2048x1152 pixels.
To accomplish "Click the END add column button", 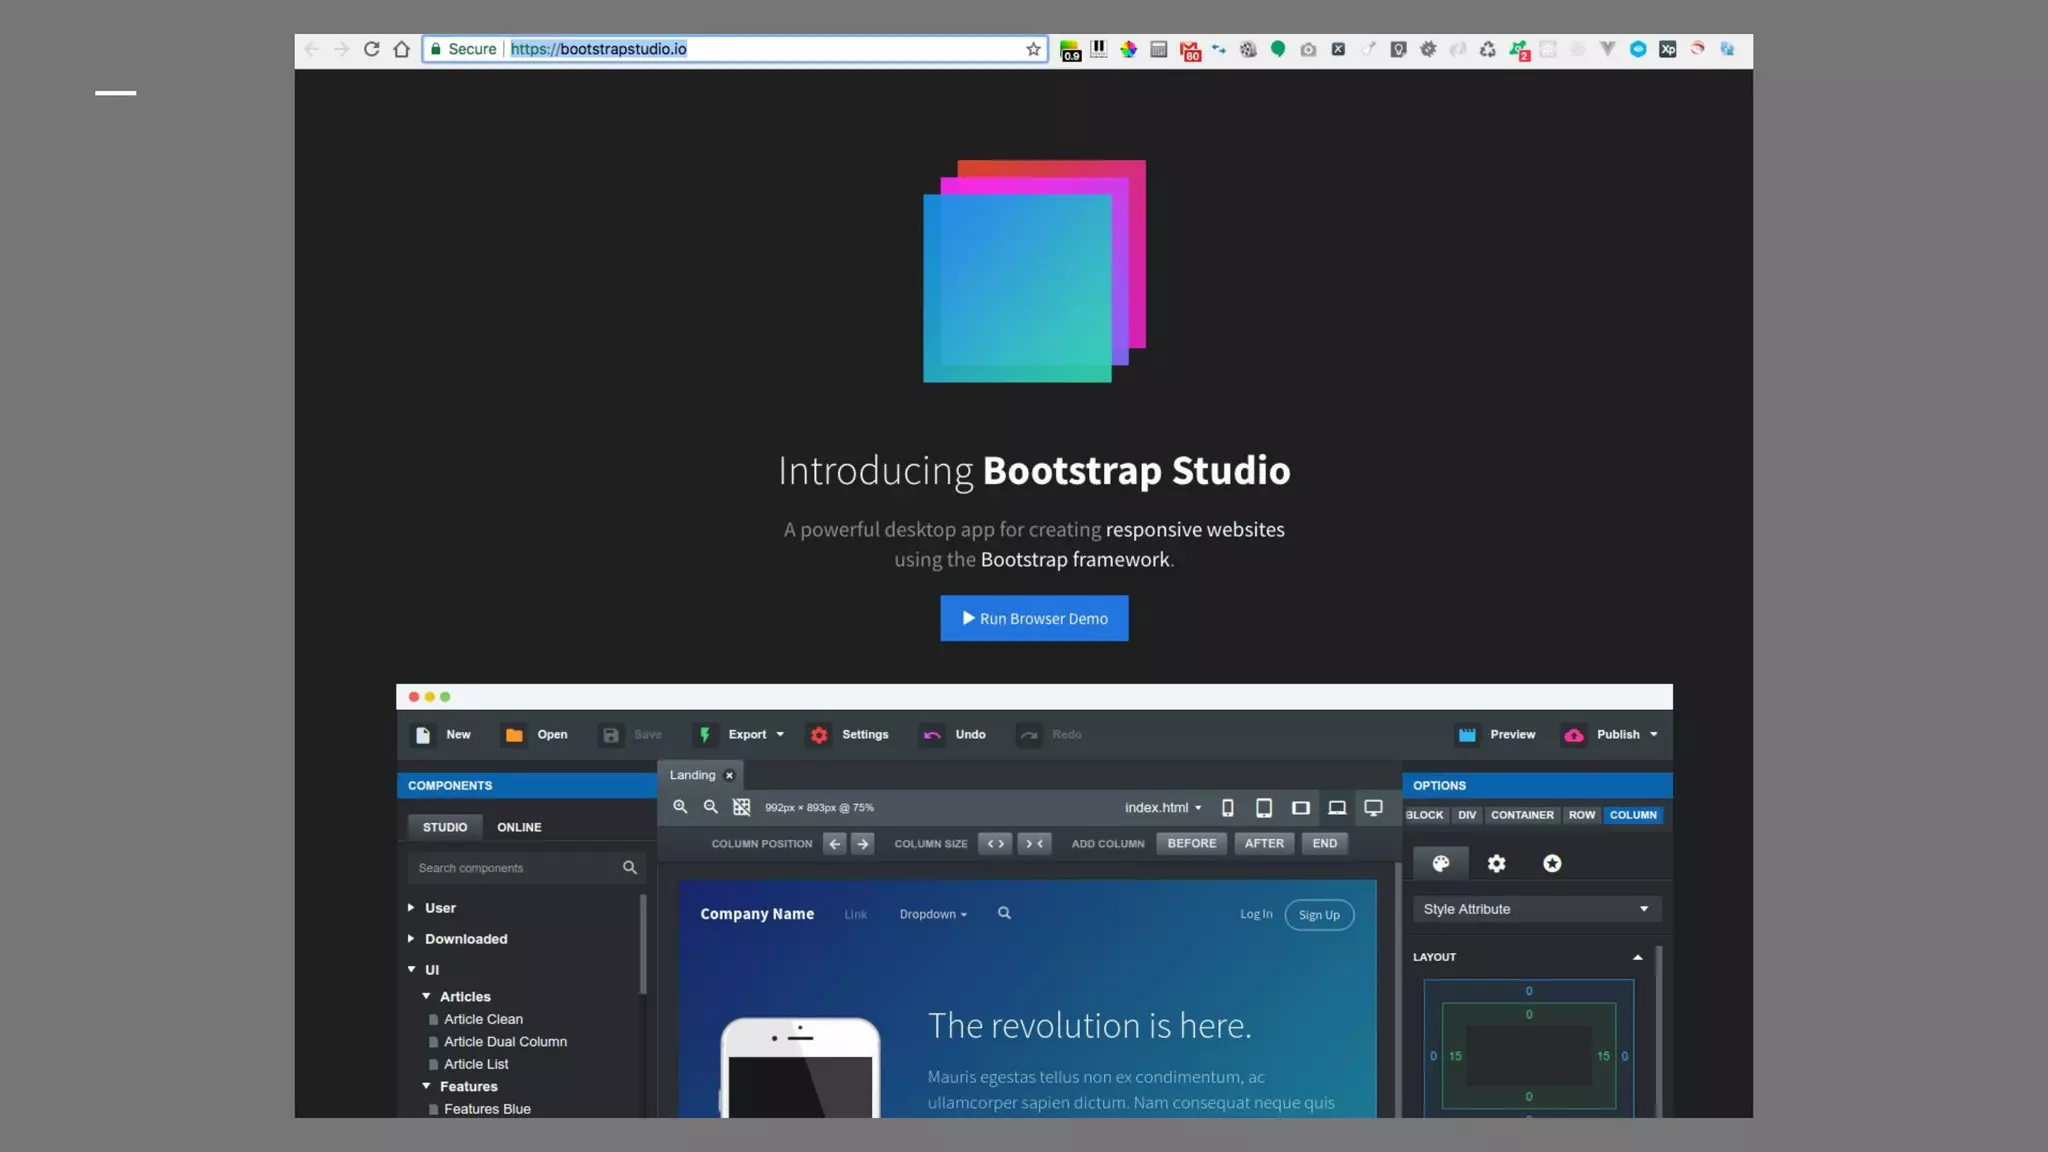I will [1325, 844].
